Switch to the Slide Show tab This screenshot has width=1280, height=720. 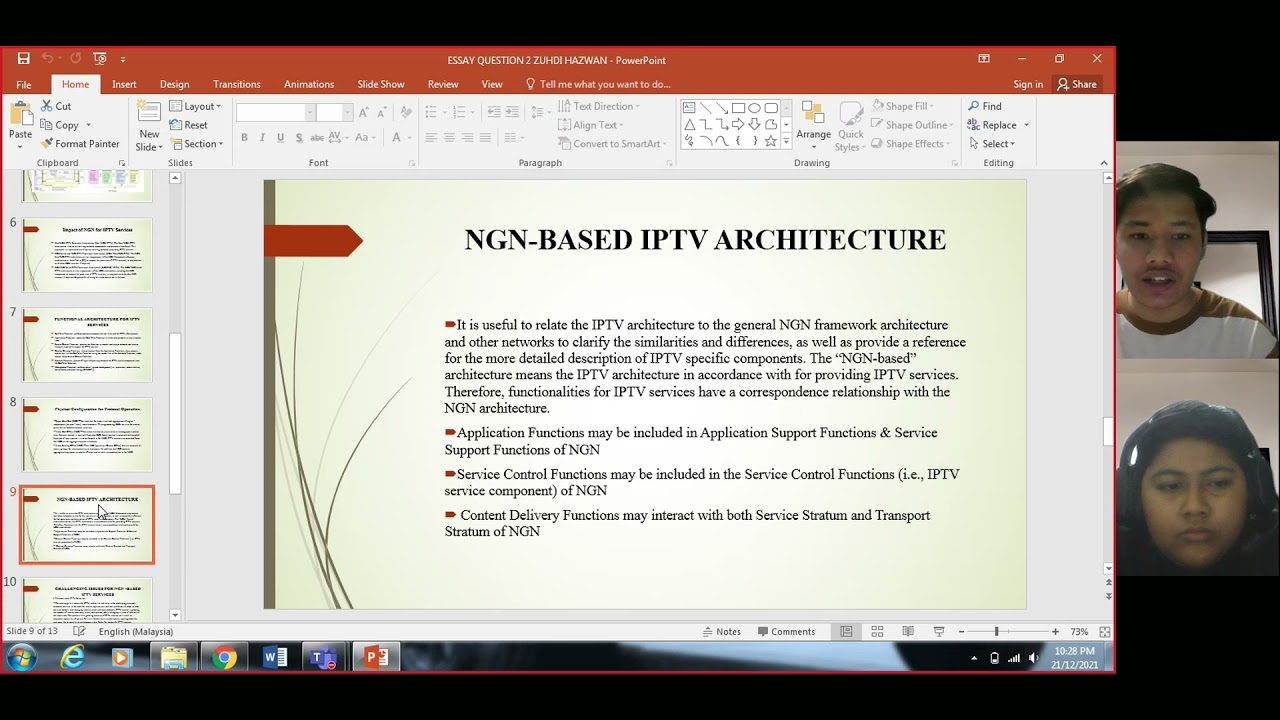click(x=381, y=84)
